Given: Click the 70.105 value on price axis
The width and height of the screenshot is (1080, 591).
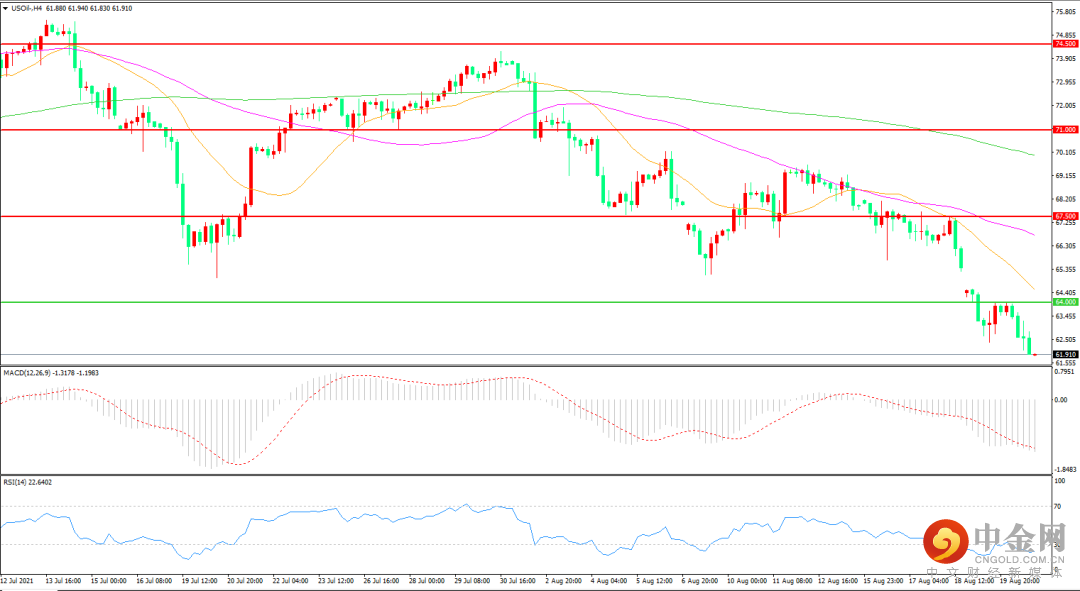Looking at the screenshot, I should coord(1066,152).
